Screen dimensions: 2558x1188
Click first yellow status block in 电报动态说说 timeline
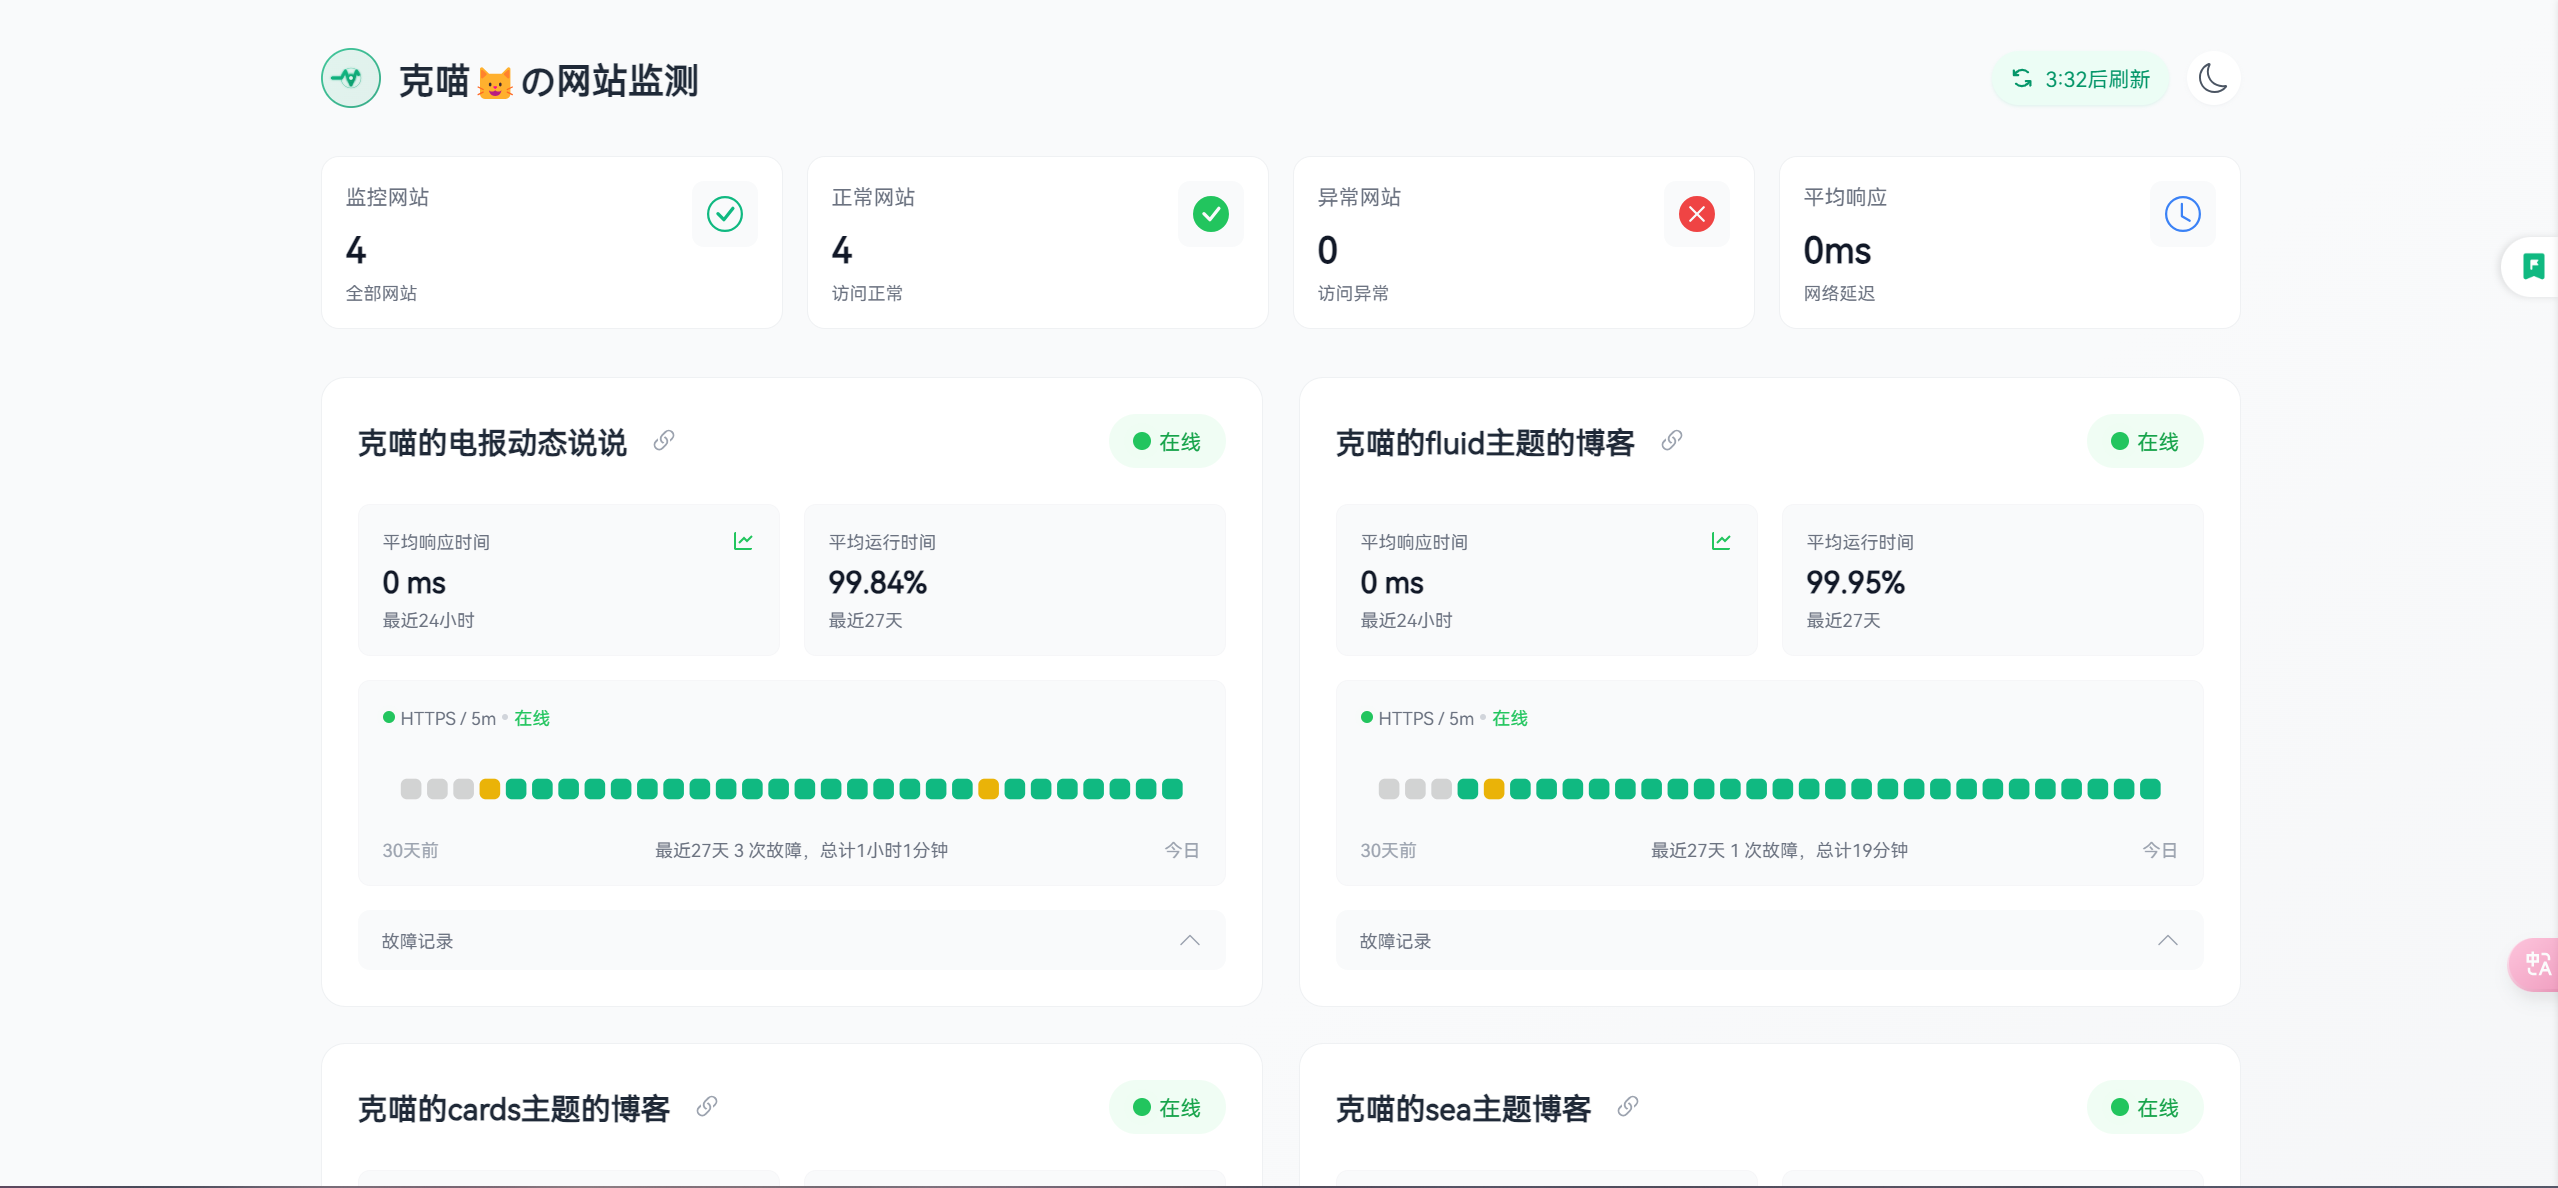click(x=489, y=789)
